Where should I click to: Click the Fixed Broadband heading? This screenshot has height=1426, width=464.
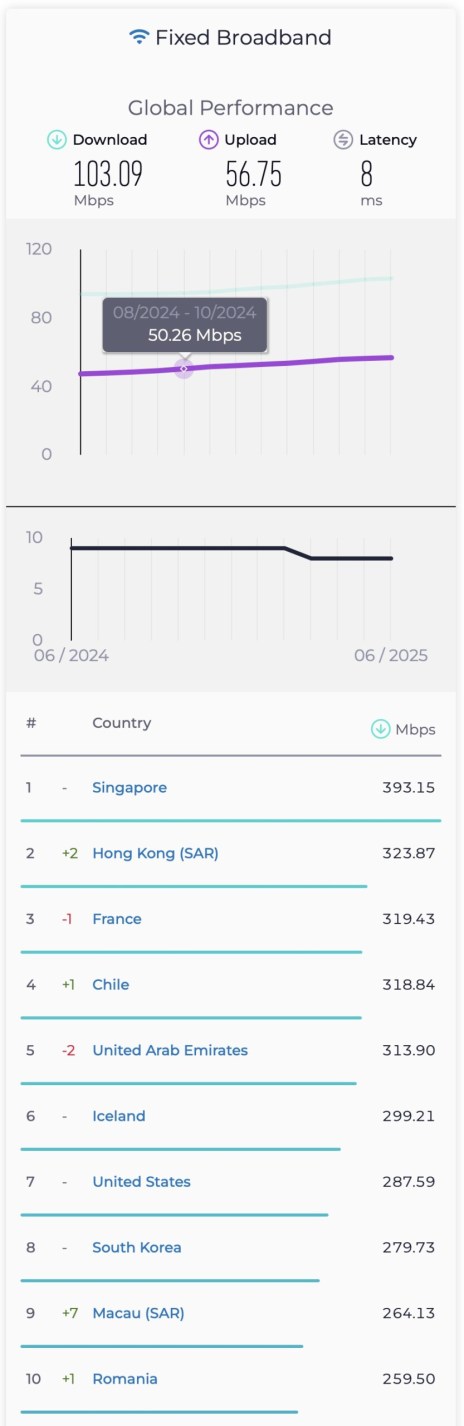coord(243,38)
